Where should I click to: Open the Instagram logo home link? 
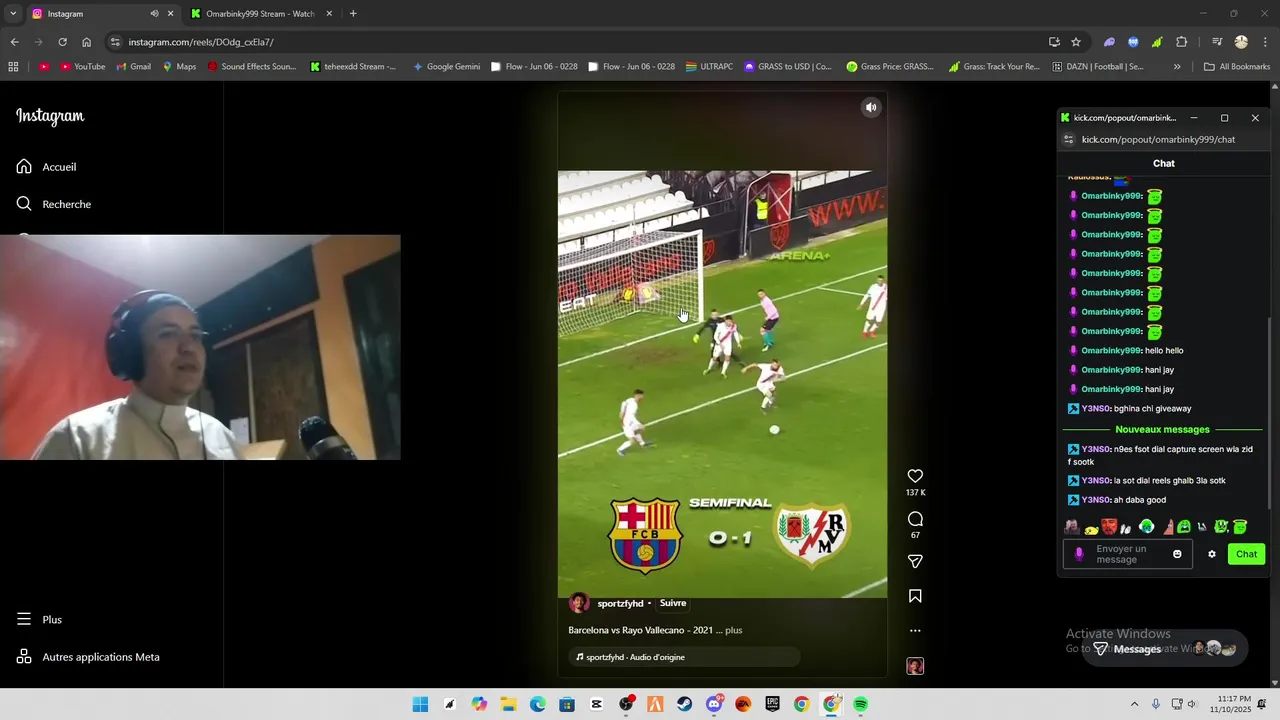[x=50, y=116]
